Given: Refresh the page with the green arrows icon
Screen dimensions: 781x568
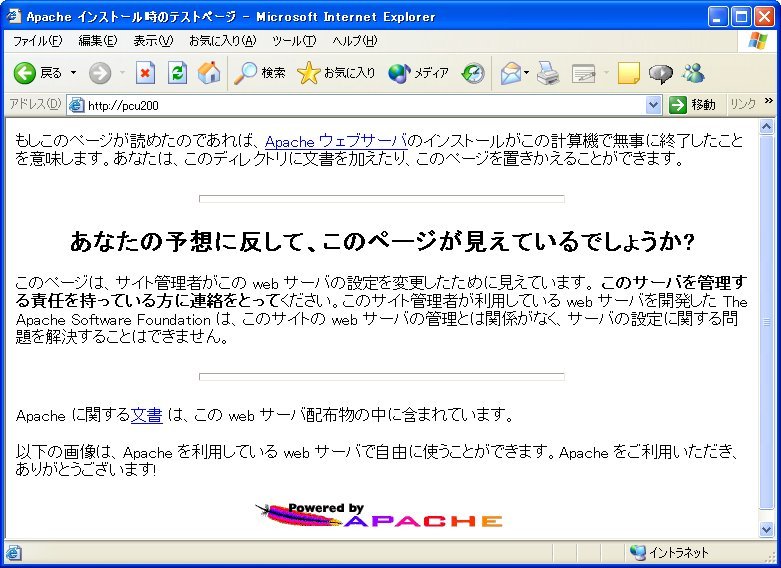Looking at the screenshot, I should point(177,74).
